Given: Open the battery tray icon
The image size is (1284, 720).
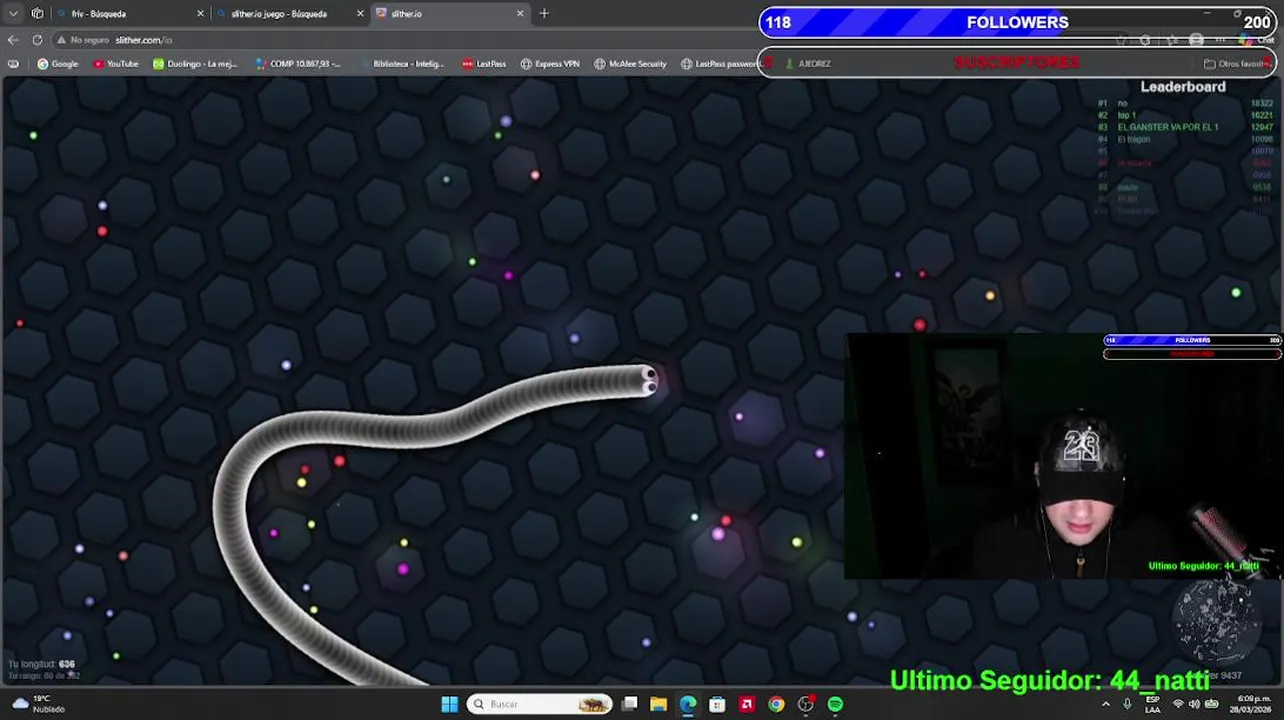Looking at the screenshot, I should (1213, 704).
